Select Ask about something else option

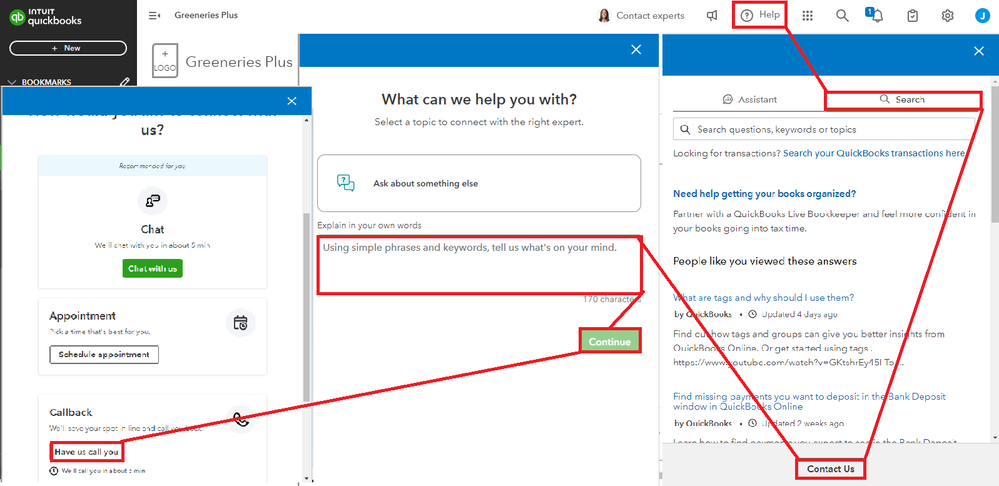(479, 183)
